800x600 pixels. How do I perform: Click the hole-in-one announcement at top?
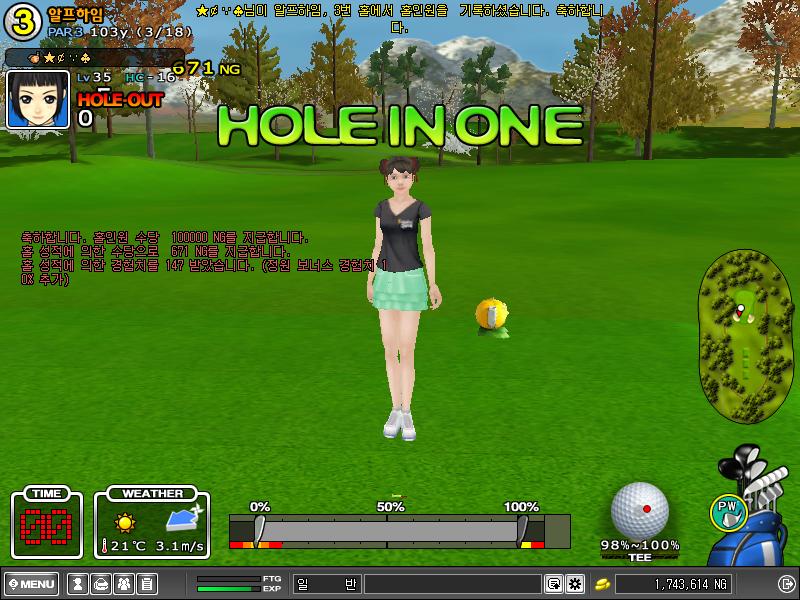399,18
